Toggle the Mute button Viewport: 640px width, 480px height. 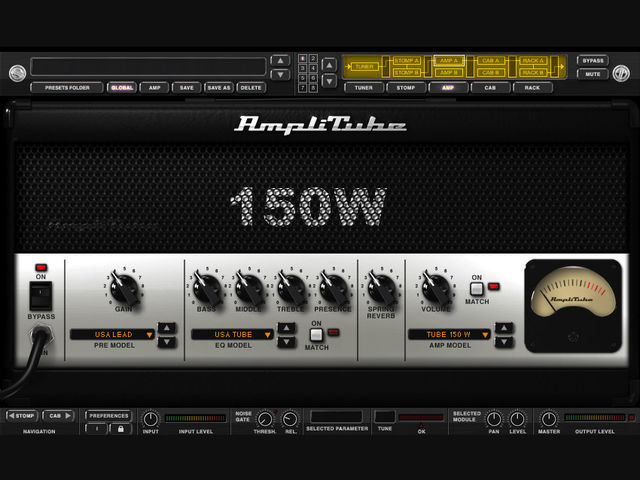click(593, 74)
